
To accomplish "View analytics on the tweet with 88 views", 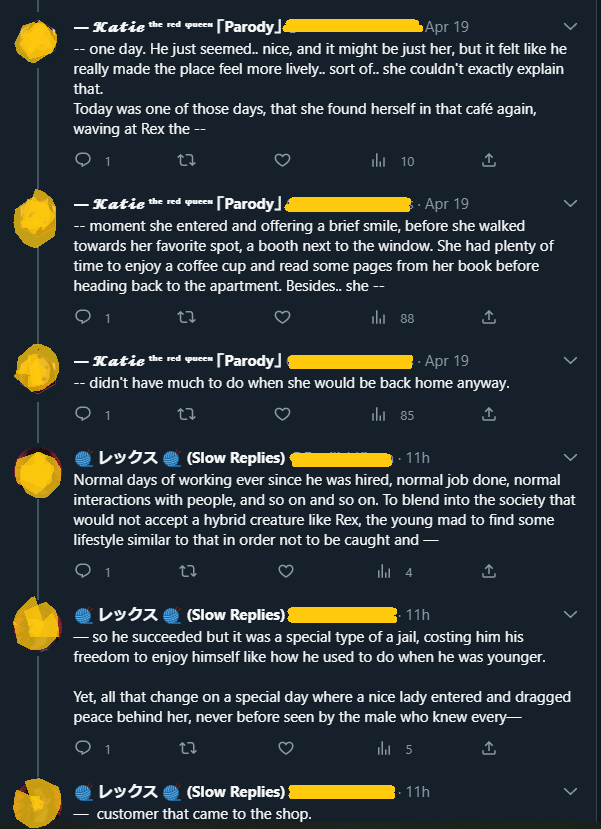I will pos(381,317).
